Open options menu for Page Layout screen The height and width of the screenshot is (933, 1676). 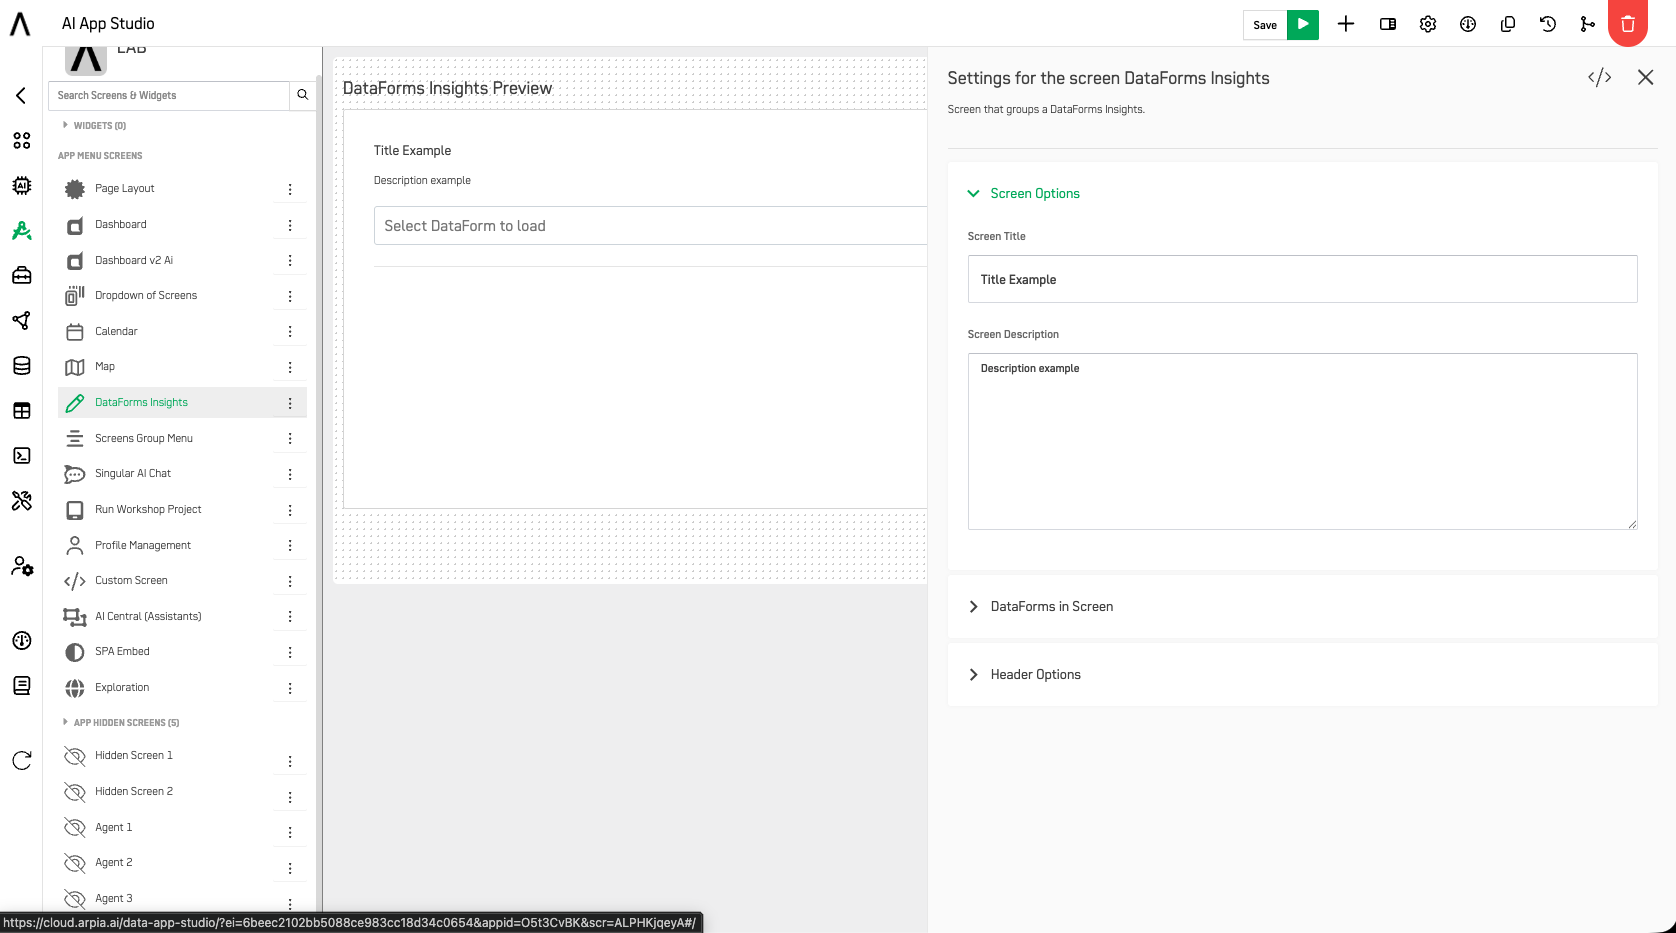[x=290, y=189]
